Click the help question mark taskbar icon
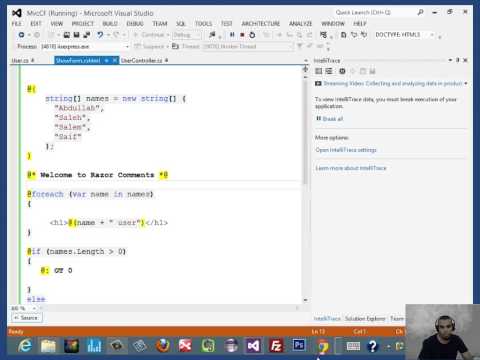 [x=373, y=346]
